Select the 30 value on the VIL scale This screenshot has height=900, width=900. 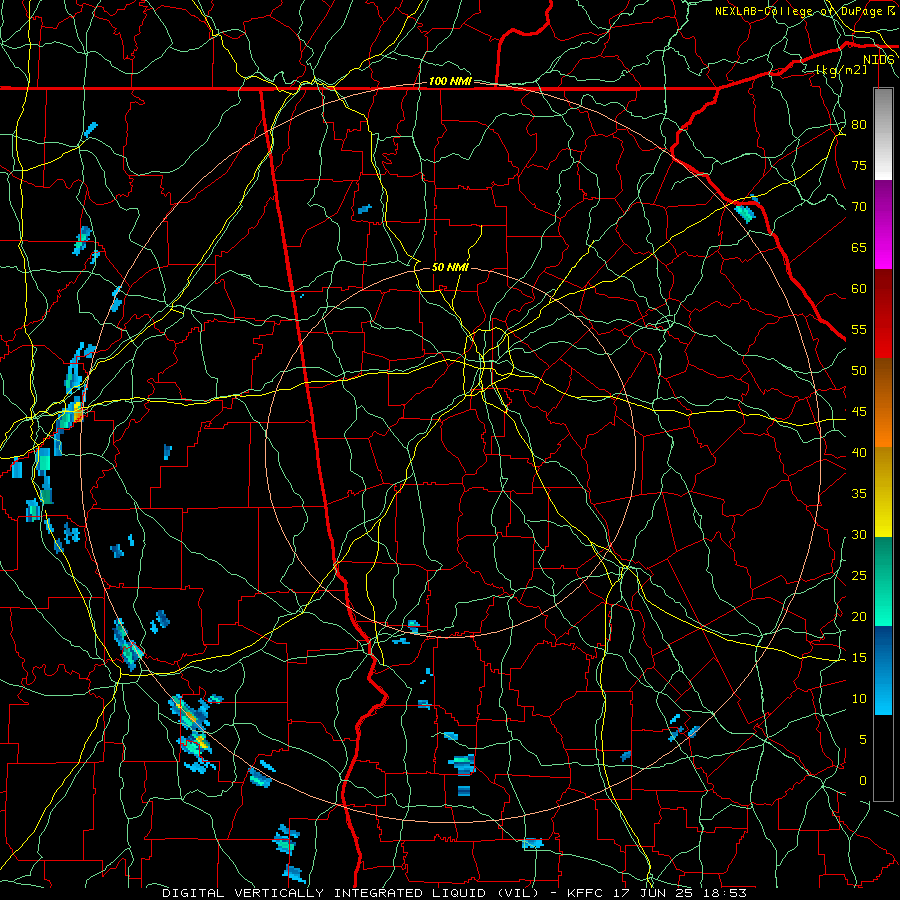coord(859,535)
